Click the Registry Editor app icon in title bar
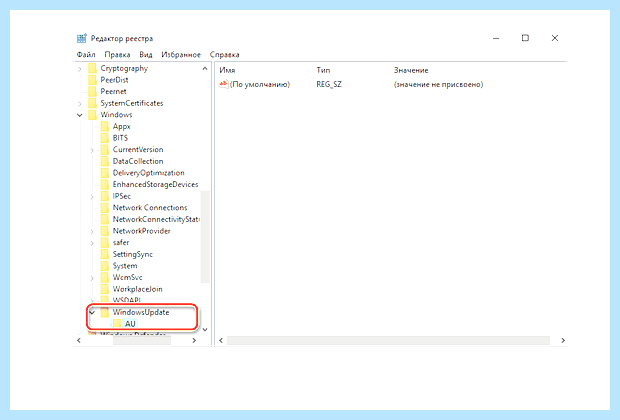 point(82,38)
